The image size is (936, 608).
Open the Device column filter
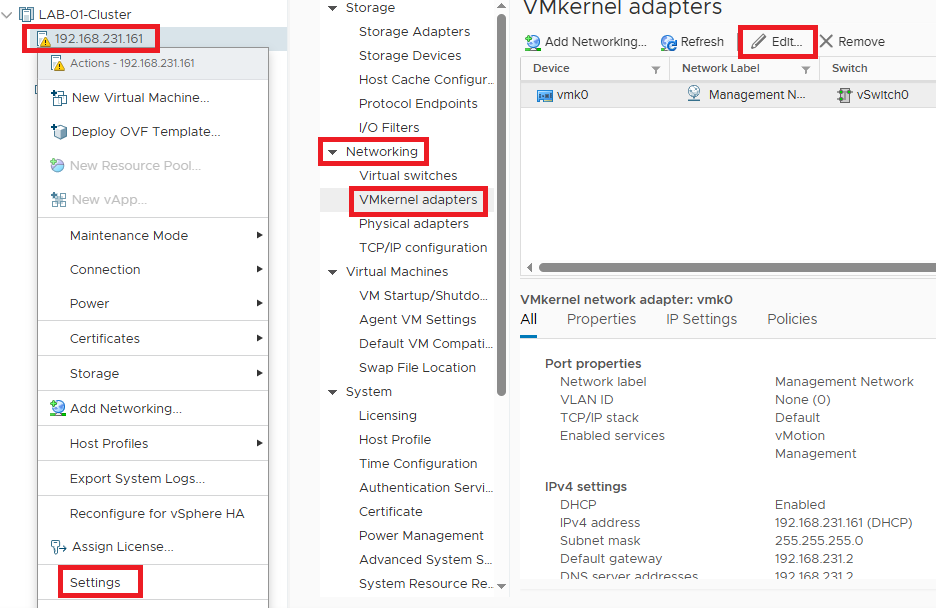pyautogui.click(x=655, y=70)
